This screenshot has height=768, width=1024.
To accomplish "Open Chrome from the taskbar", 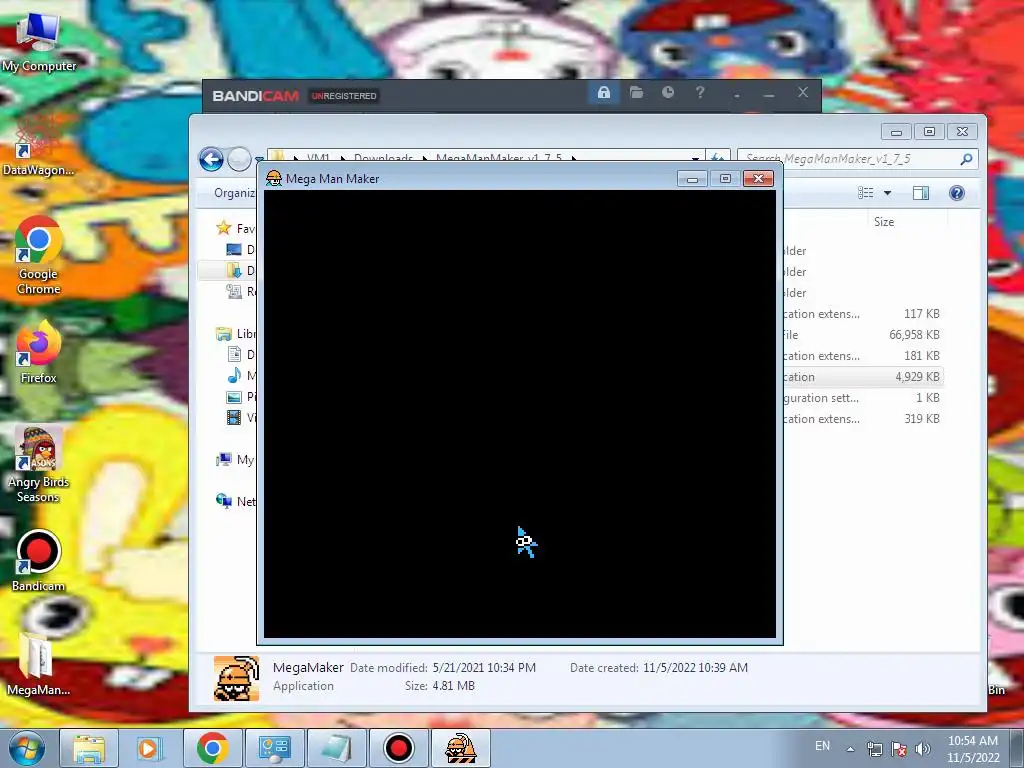I will tap(212, 748).
